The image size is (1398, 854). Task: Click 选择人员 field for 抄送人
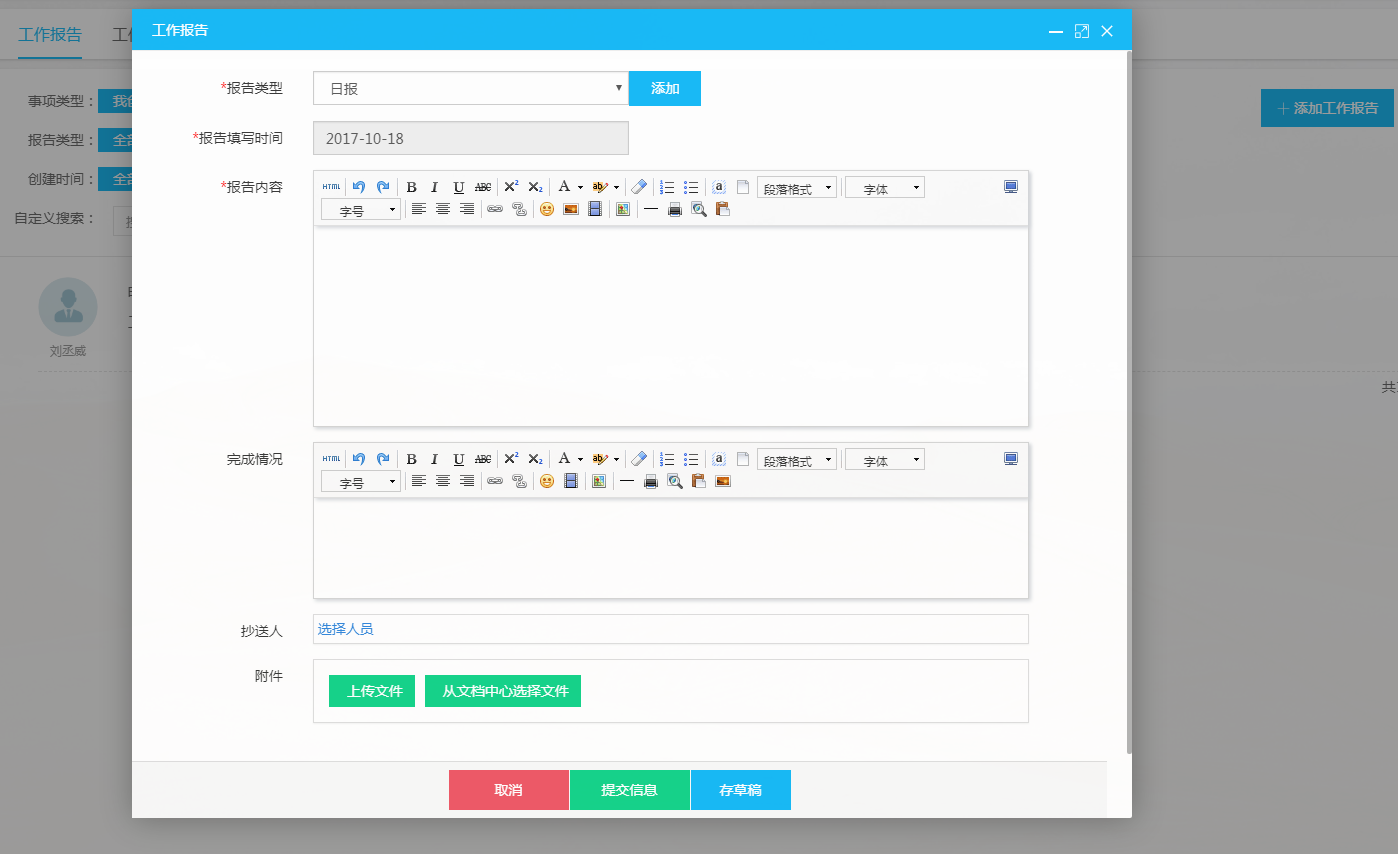(x=670, y=629)
